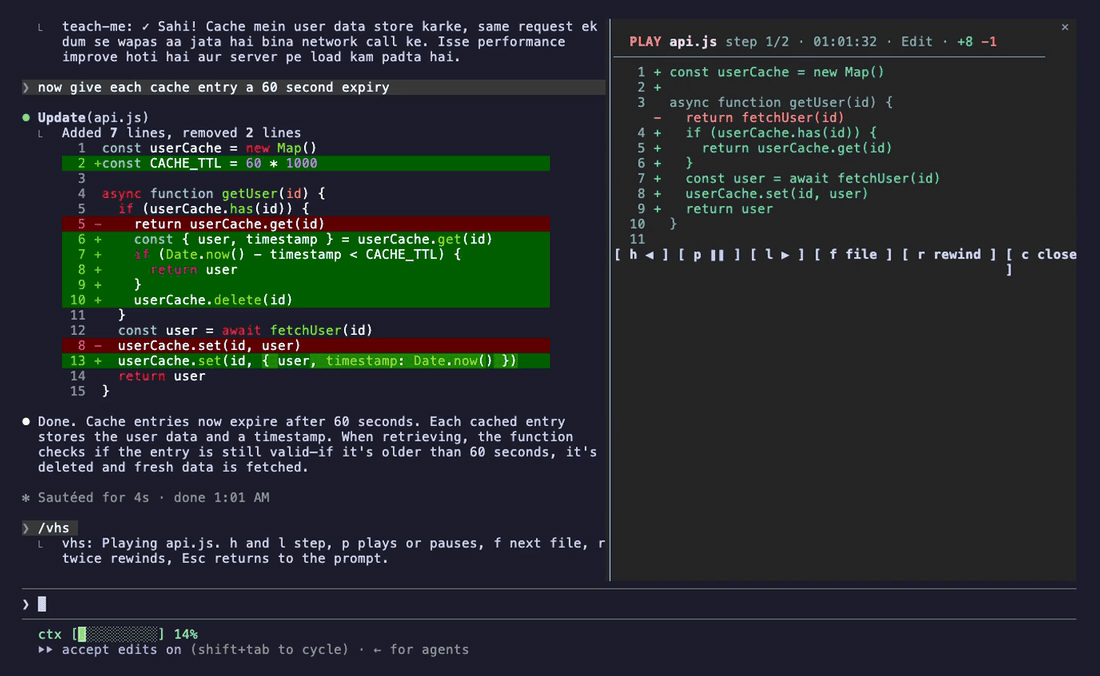Click the main prompt chevron at bottom
Screen dimensions: 1100x676
pyautogui.click(x=26, y=604)
